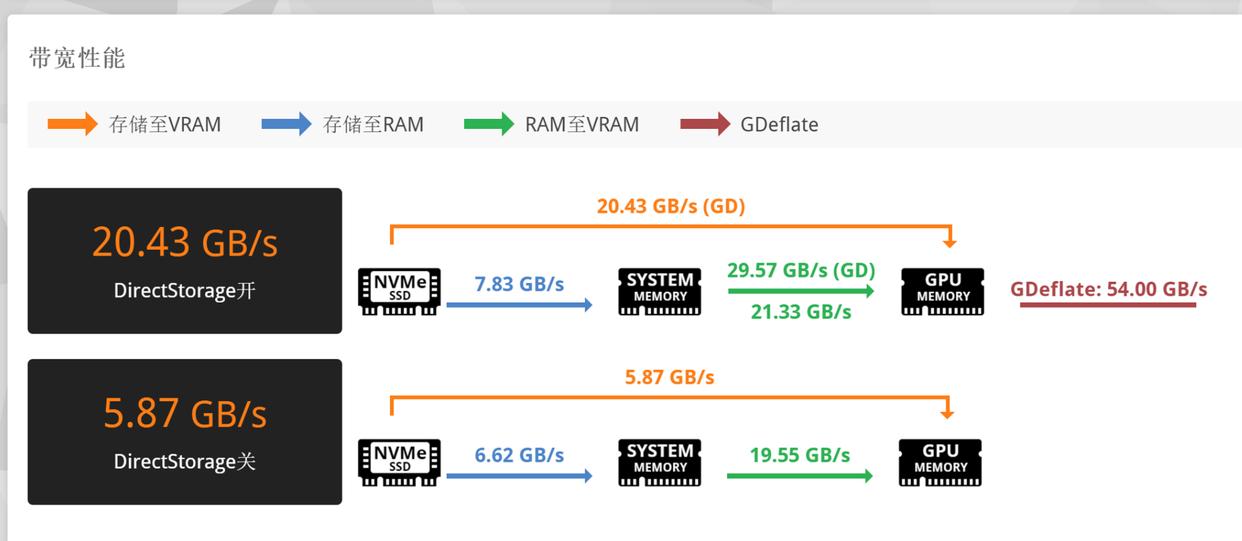Click the dark red GDeflate legend arrow
This screenshot has height=541, width=1242.
[705, 125]
